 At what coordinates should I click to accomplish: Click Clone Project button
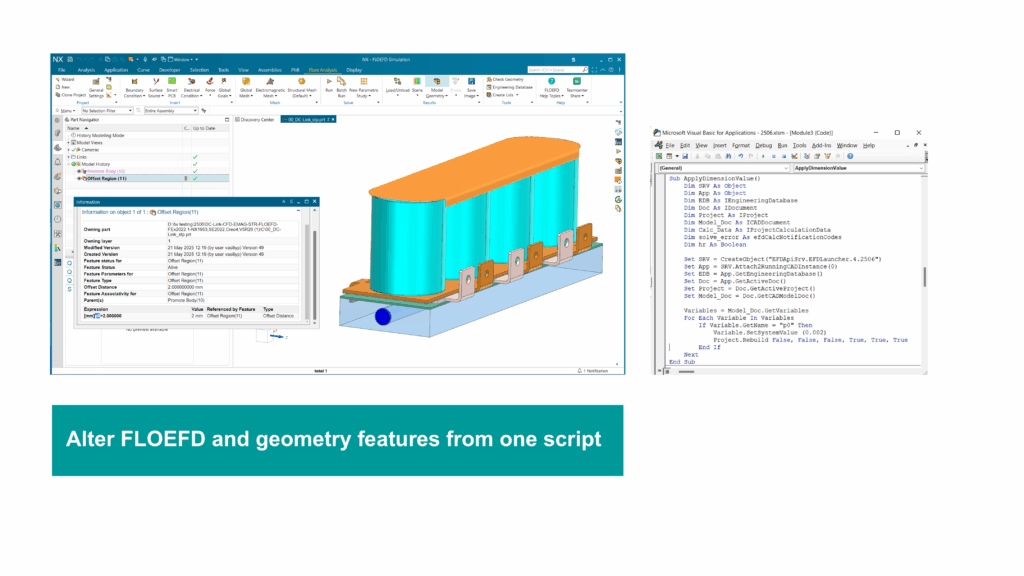pos(72,93)
